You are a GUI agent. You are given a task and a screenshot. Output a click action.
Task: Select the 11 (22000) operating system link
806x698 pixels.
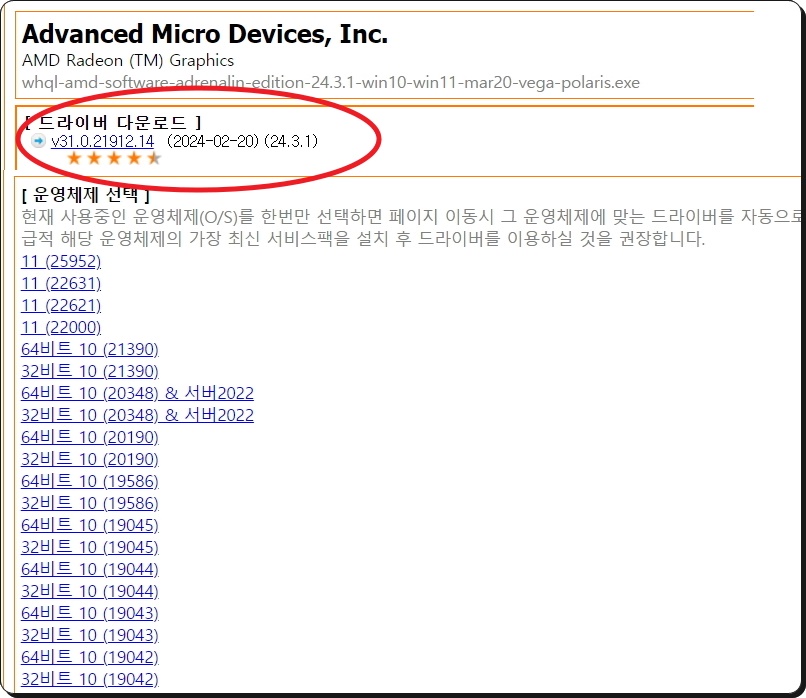[61, 328]
